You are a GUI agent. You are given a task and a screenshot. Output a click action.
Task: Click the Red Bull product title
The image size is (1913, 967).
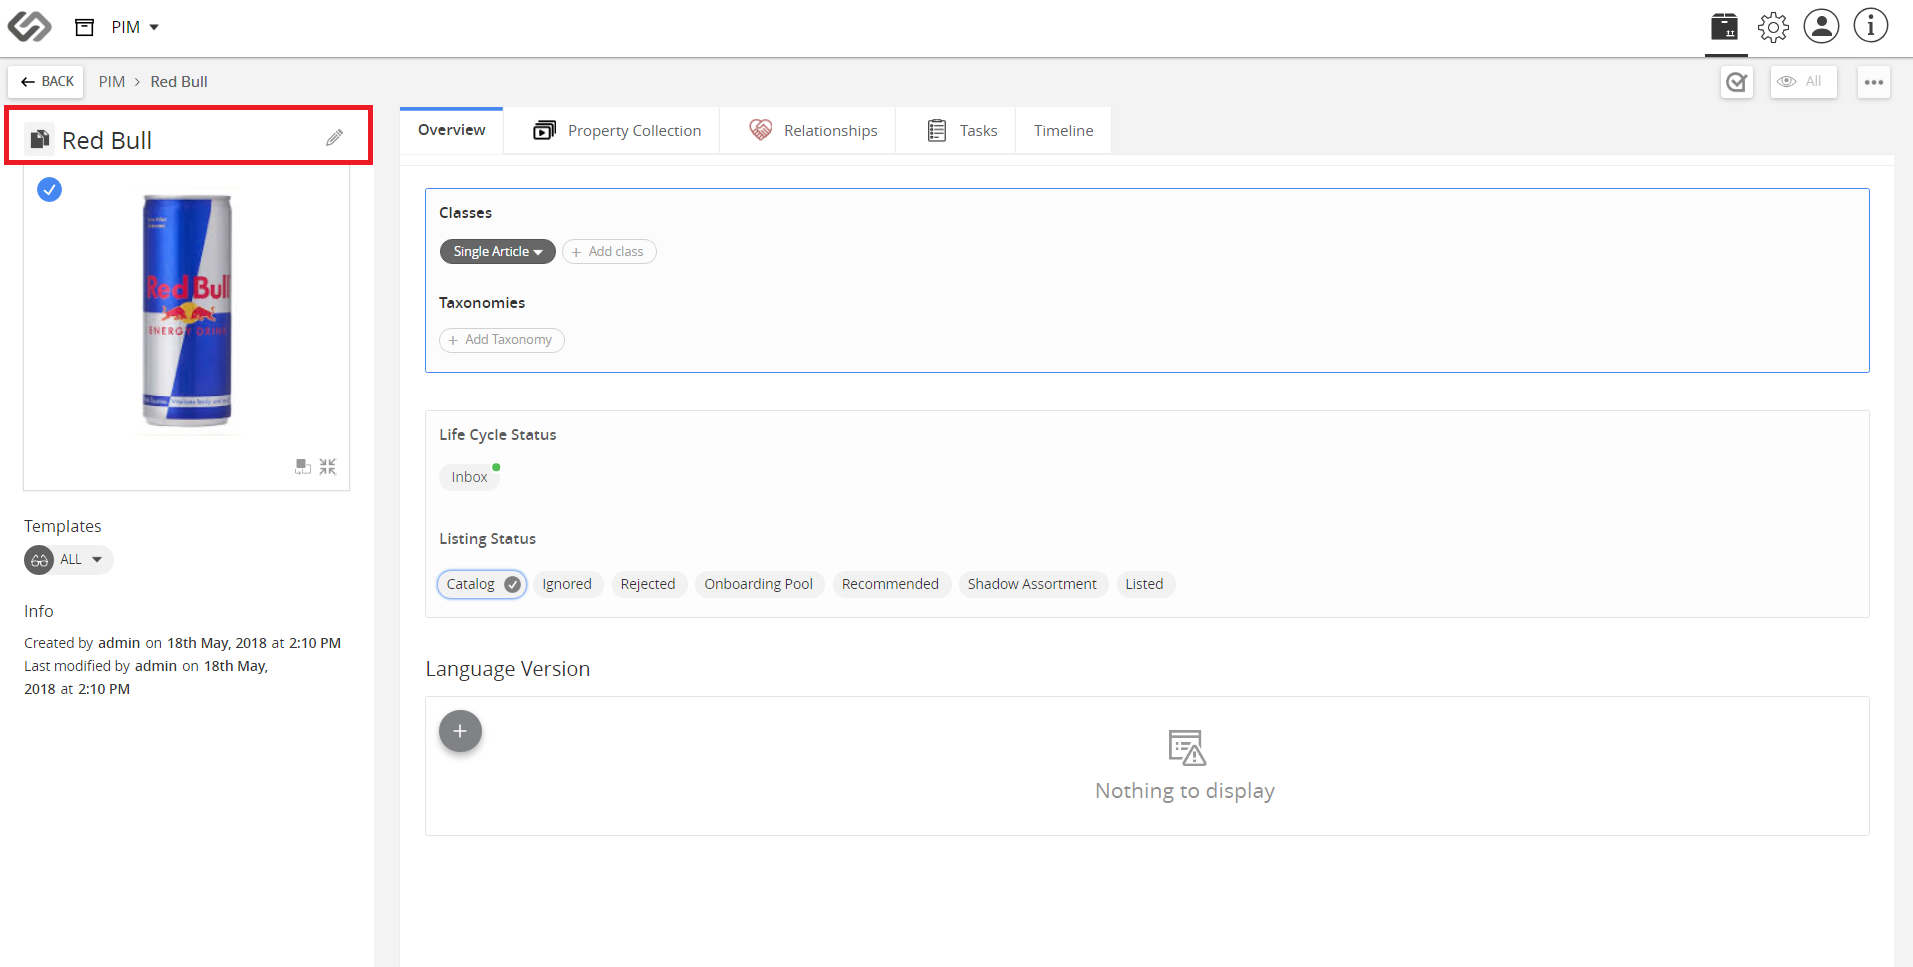tap(107, 140)
